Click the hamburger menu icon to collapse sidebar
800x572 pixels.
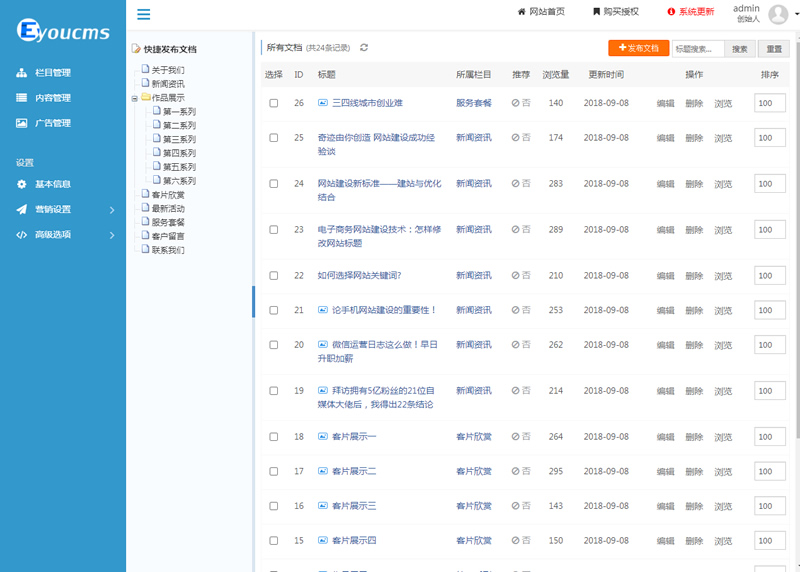144,14
